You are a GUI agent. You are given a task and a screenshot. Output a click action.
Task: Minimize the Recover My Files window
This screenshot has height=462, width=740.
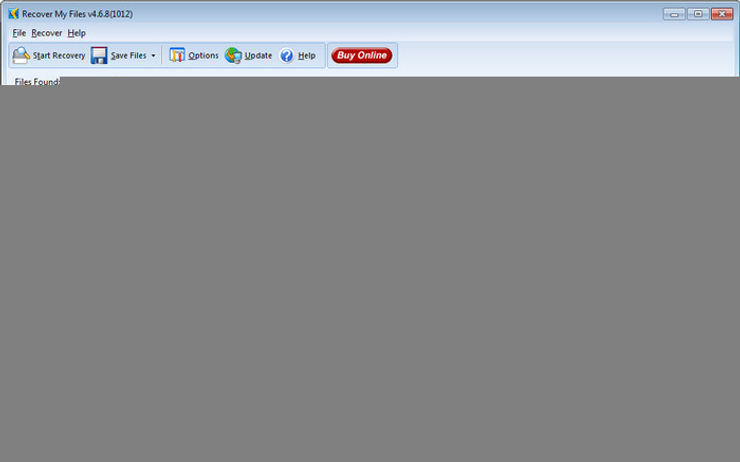pyautogui.click(x=674, y=14)
